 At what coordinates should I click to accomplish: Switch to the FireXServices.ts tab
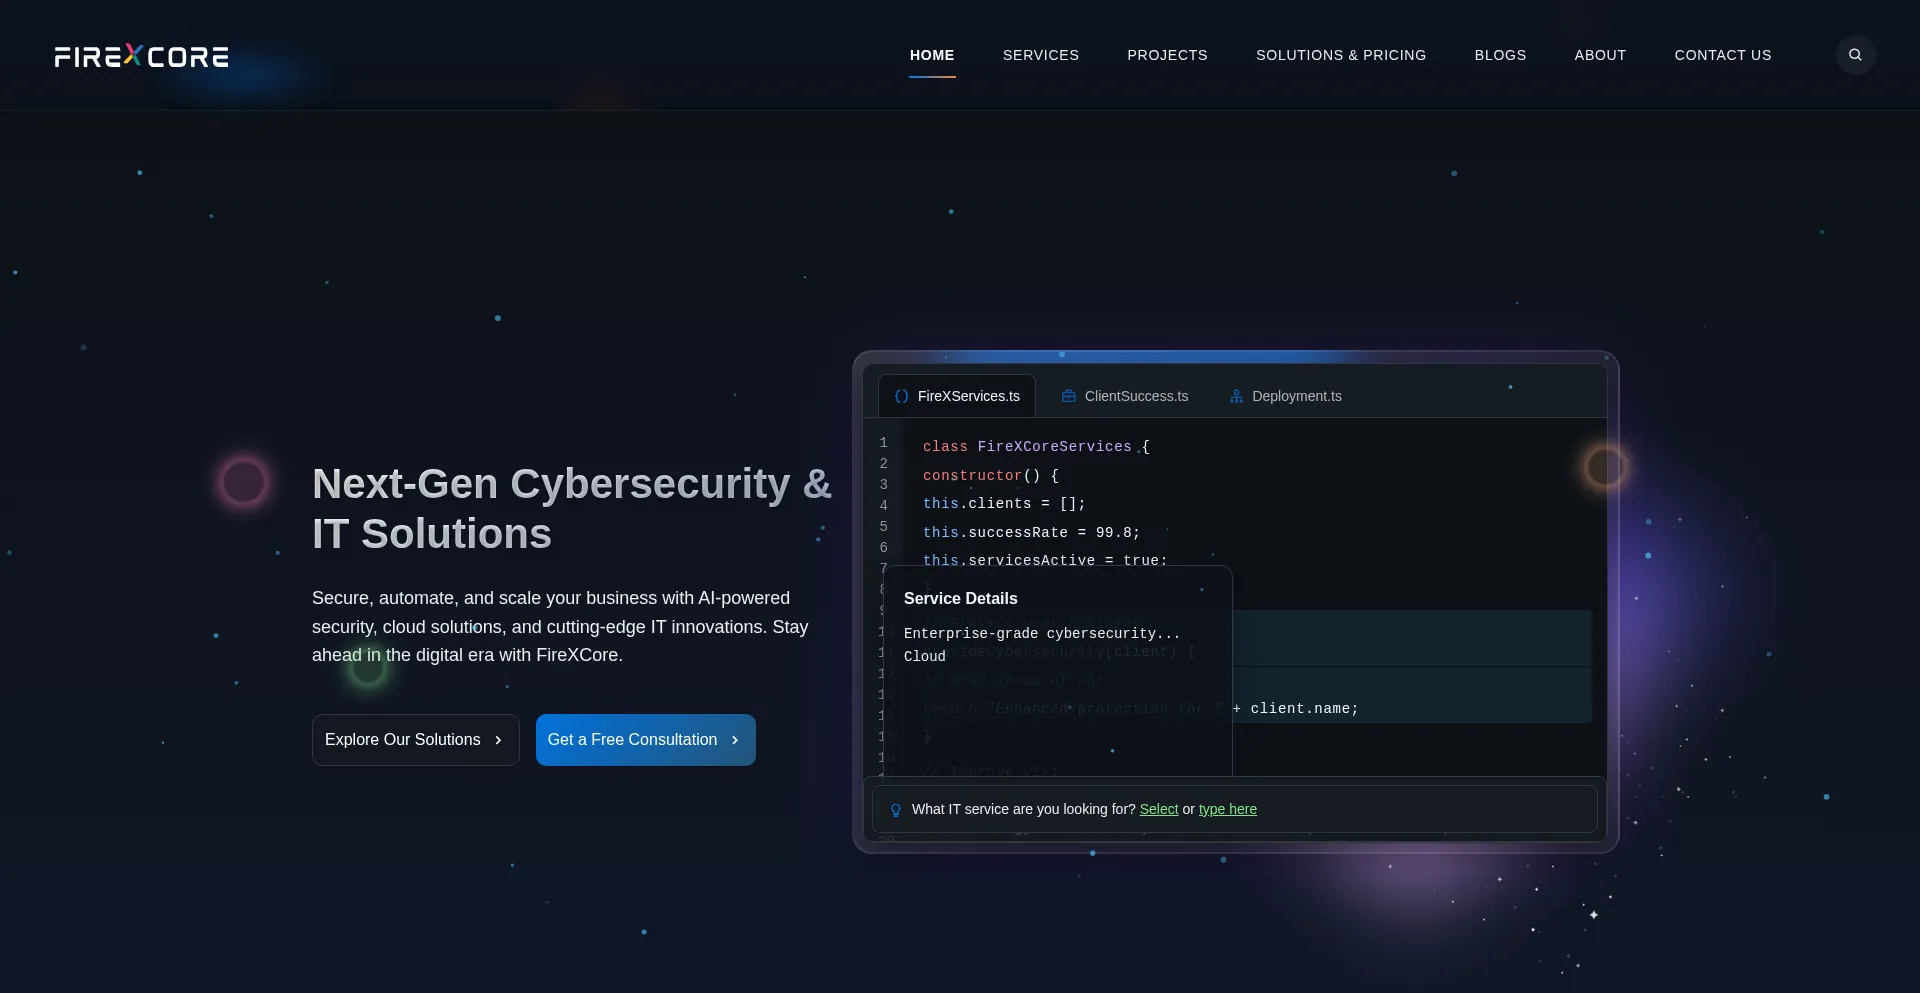pyautogui.click(x=957, y=396)
